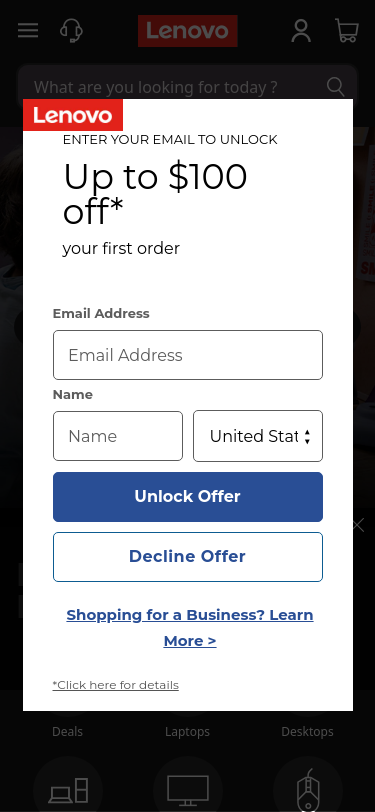Screen dimensions: 375x812
Task: Open the Click here for details link
Action: [x=116, y=685]
